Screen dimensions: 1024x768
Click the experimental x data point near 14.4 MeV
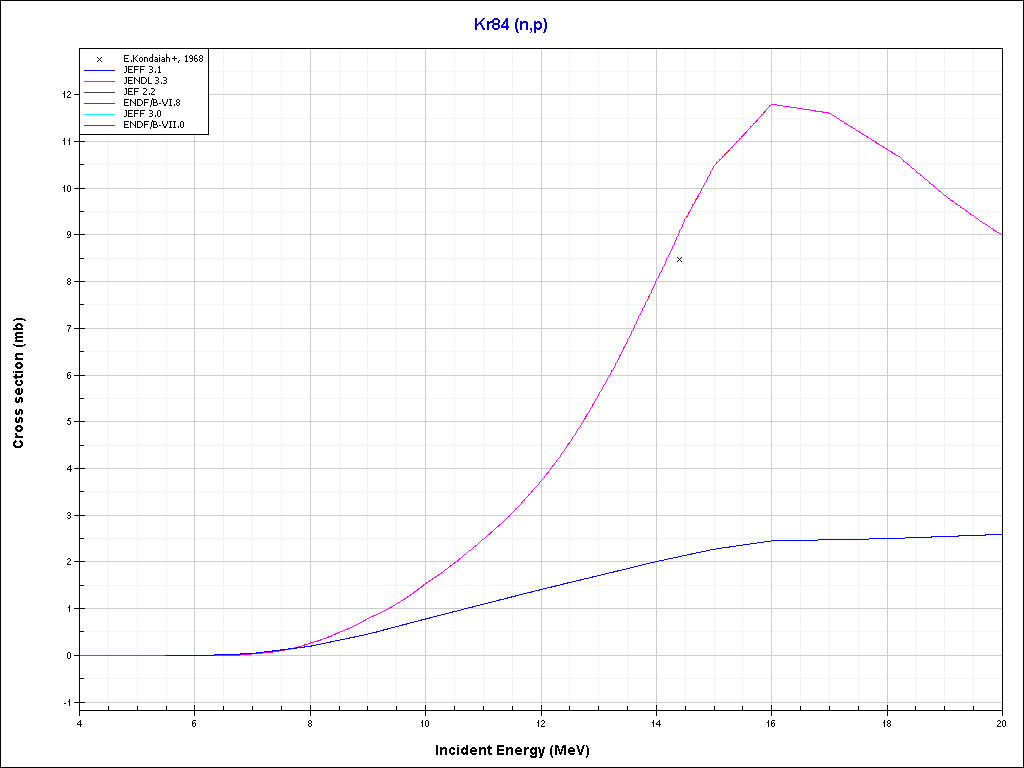pyautogui.click(x=680, y=259)
